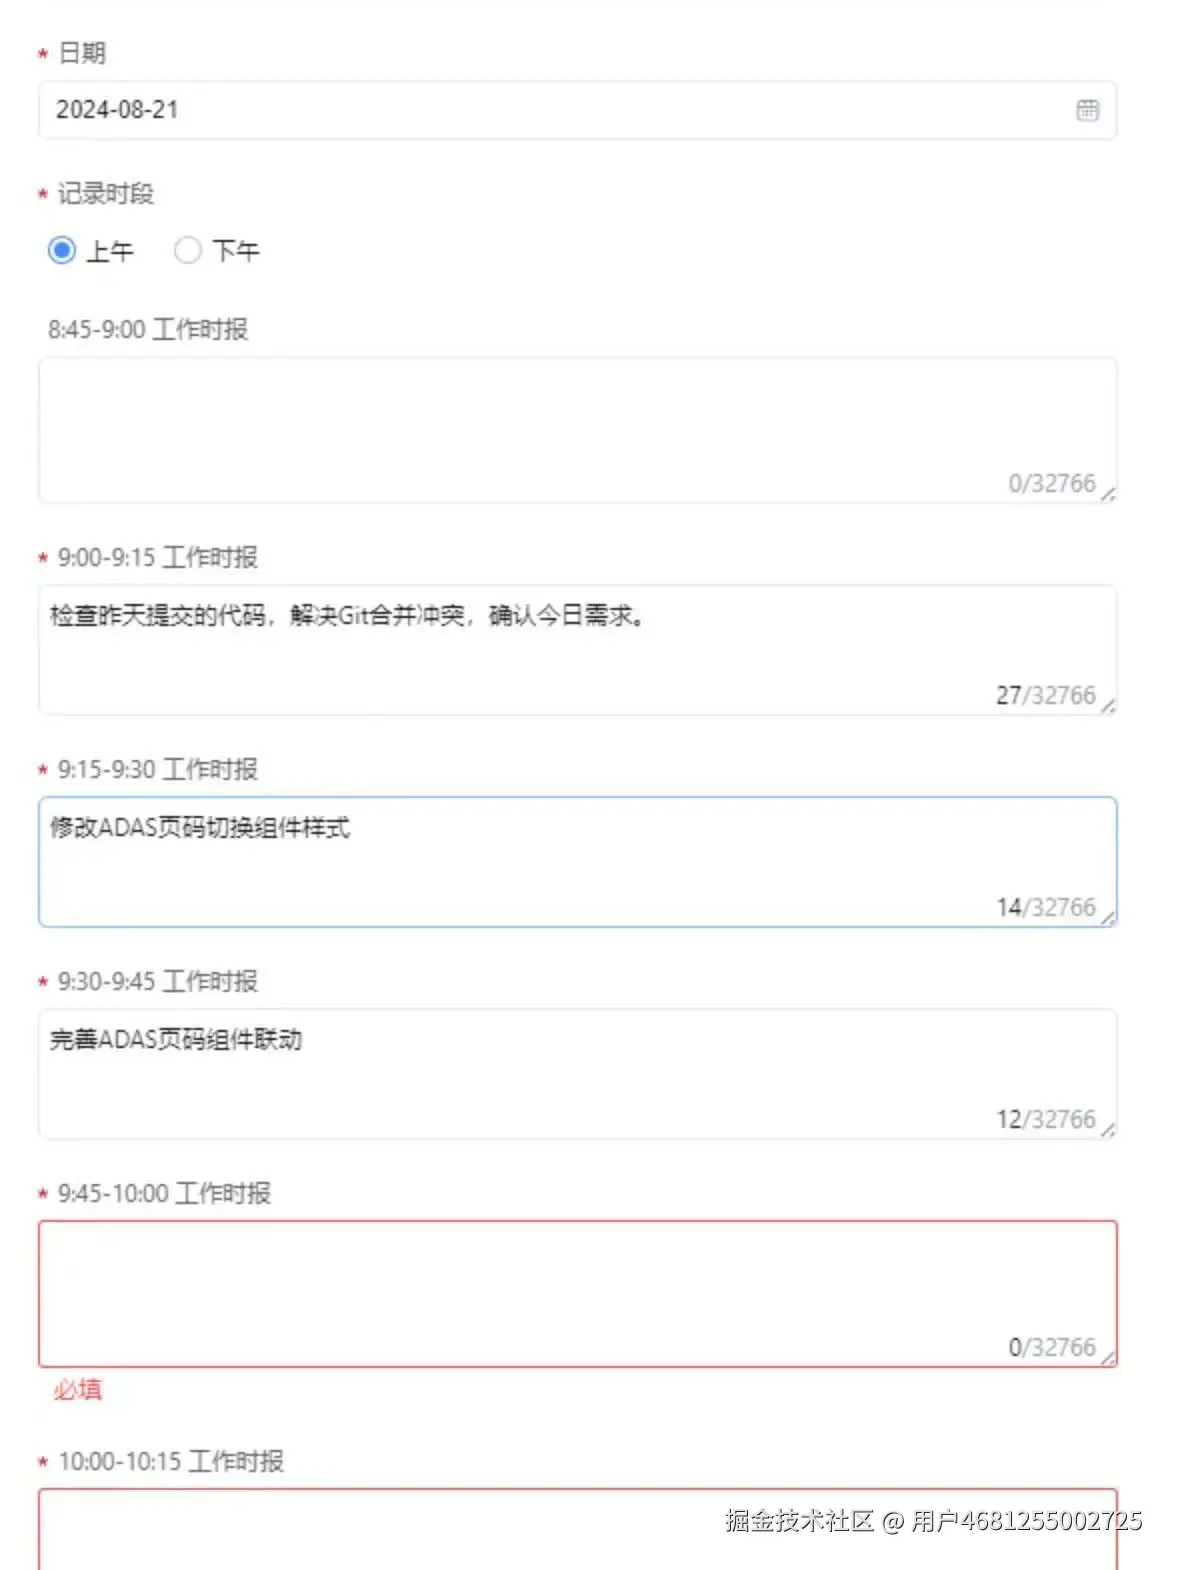Viewport: 1178px width, 1570px height.
Task: Select the 上午 radio button
Action: (62, 250)
